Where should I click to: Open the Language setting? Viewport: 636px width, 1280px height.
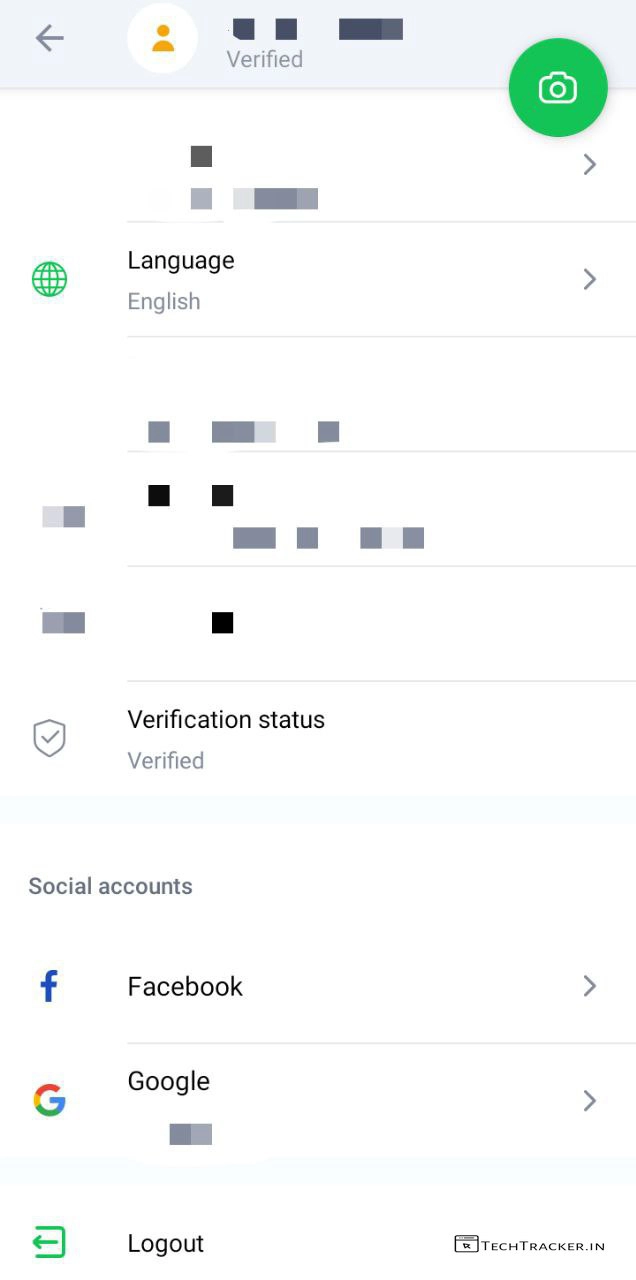tap(181, 261)
